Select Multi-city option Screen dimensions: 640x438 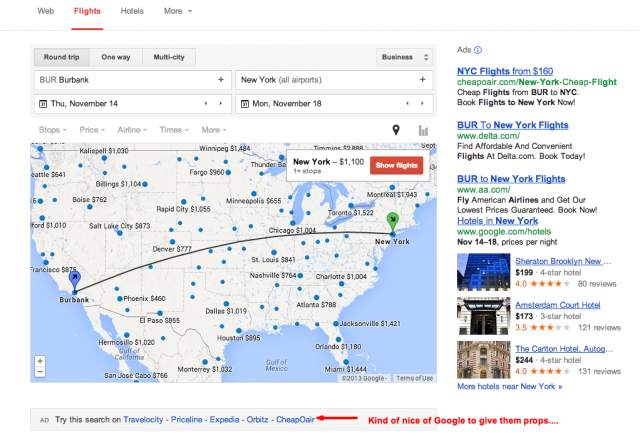click(169, 57)
